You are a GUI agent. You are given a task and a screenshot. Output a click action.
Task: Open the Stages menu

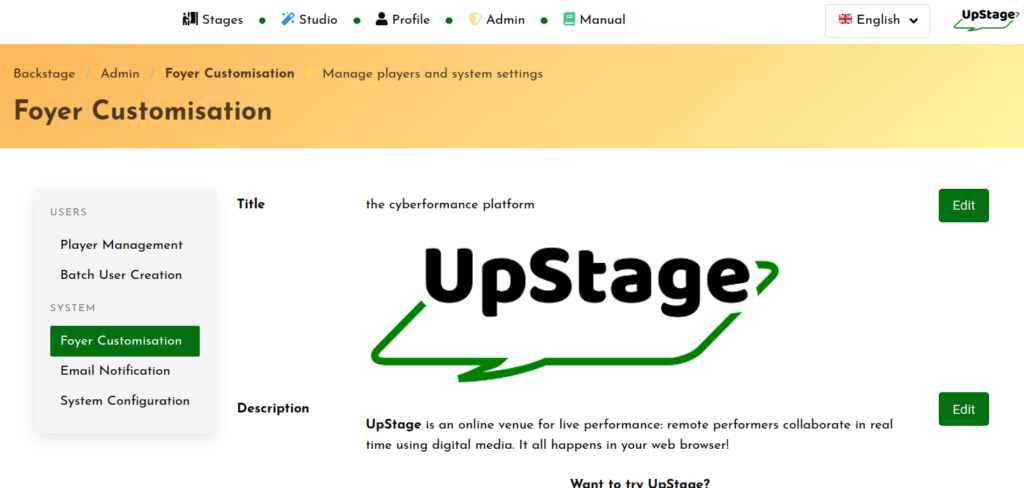click(213, 20)
